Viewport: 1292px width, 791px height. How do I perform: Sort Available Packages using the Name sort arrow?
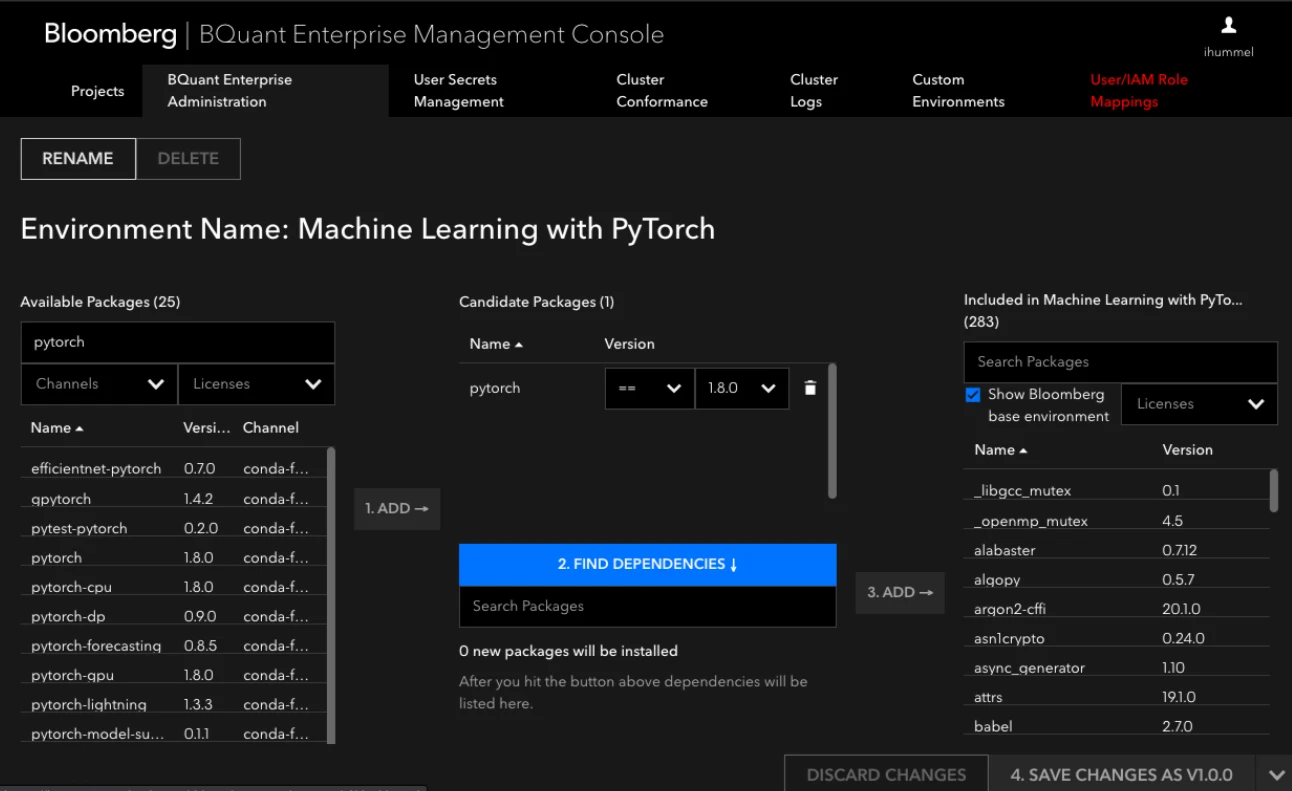pyautogui.click(x=80, y=427)
